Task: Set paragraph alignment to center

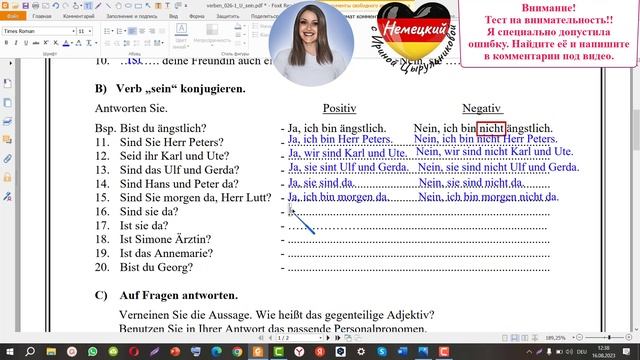Action: coord(142,31)
